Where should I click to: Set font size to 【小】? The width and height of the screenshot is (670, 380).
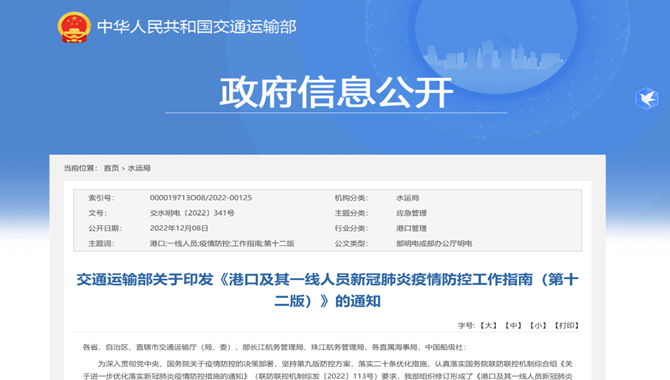pyautogui.click(x=538, y=326)
